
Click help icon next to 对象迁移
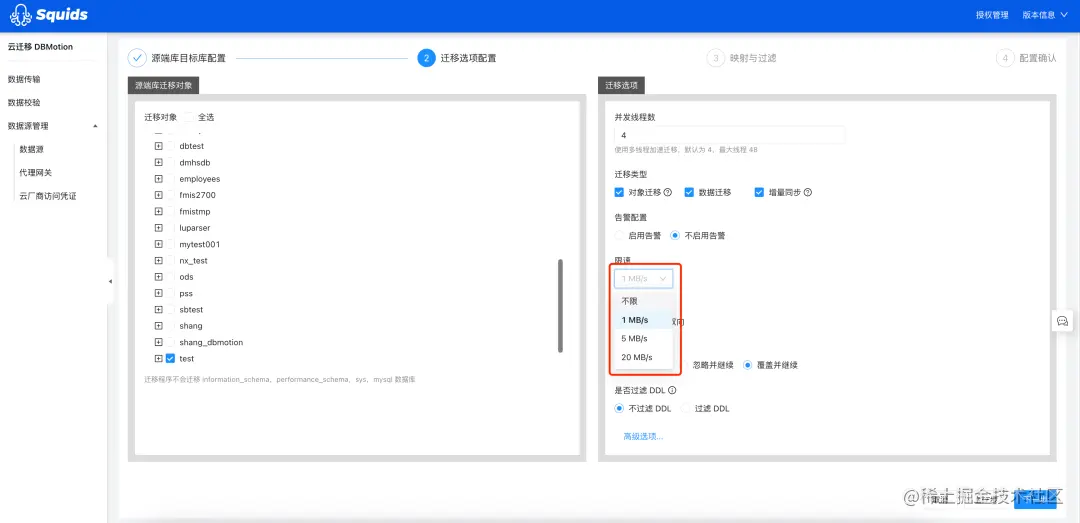[667, 192]
